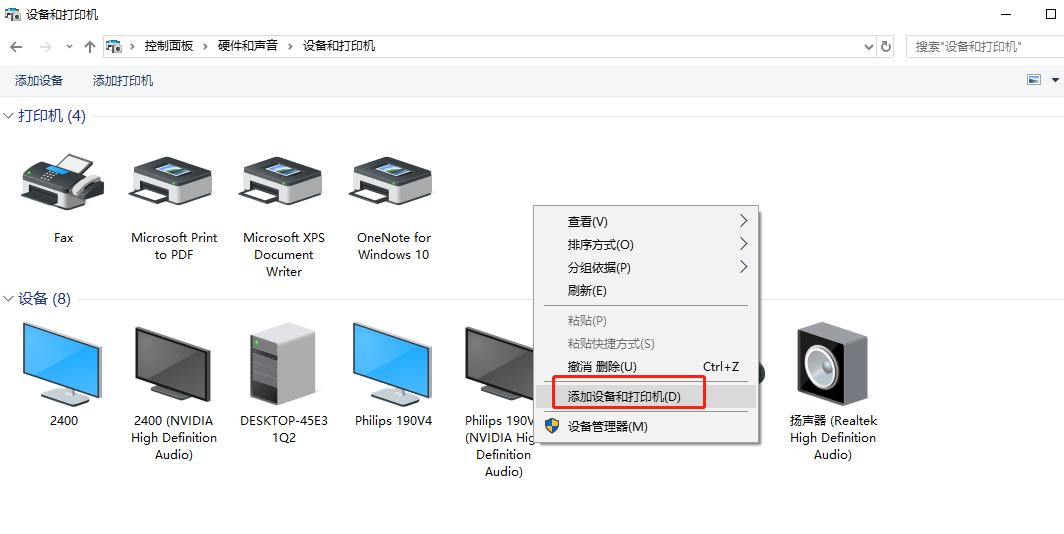The height and width of the screenshot is (534, 1064).
Task: Choose 撤消 删除(U) in context menu
Action: tap(647, 366)
